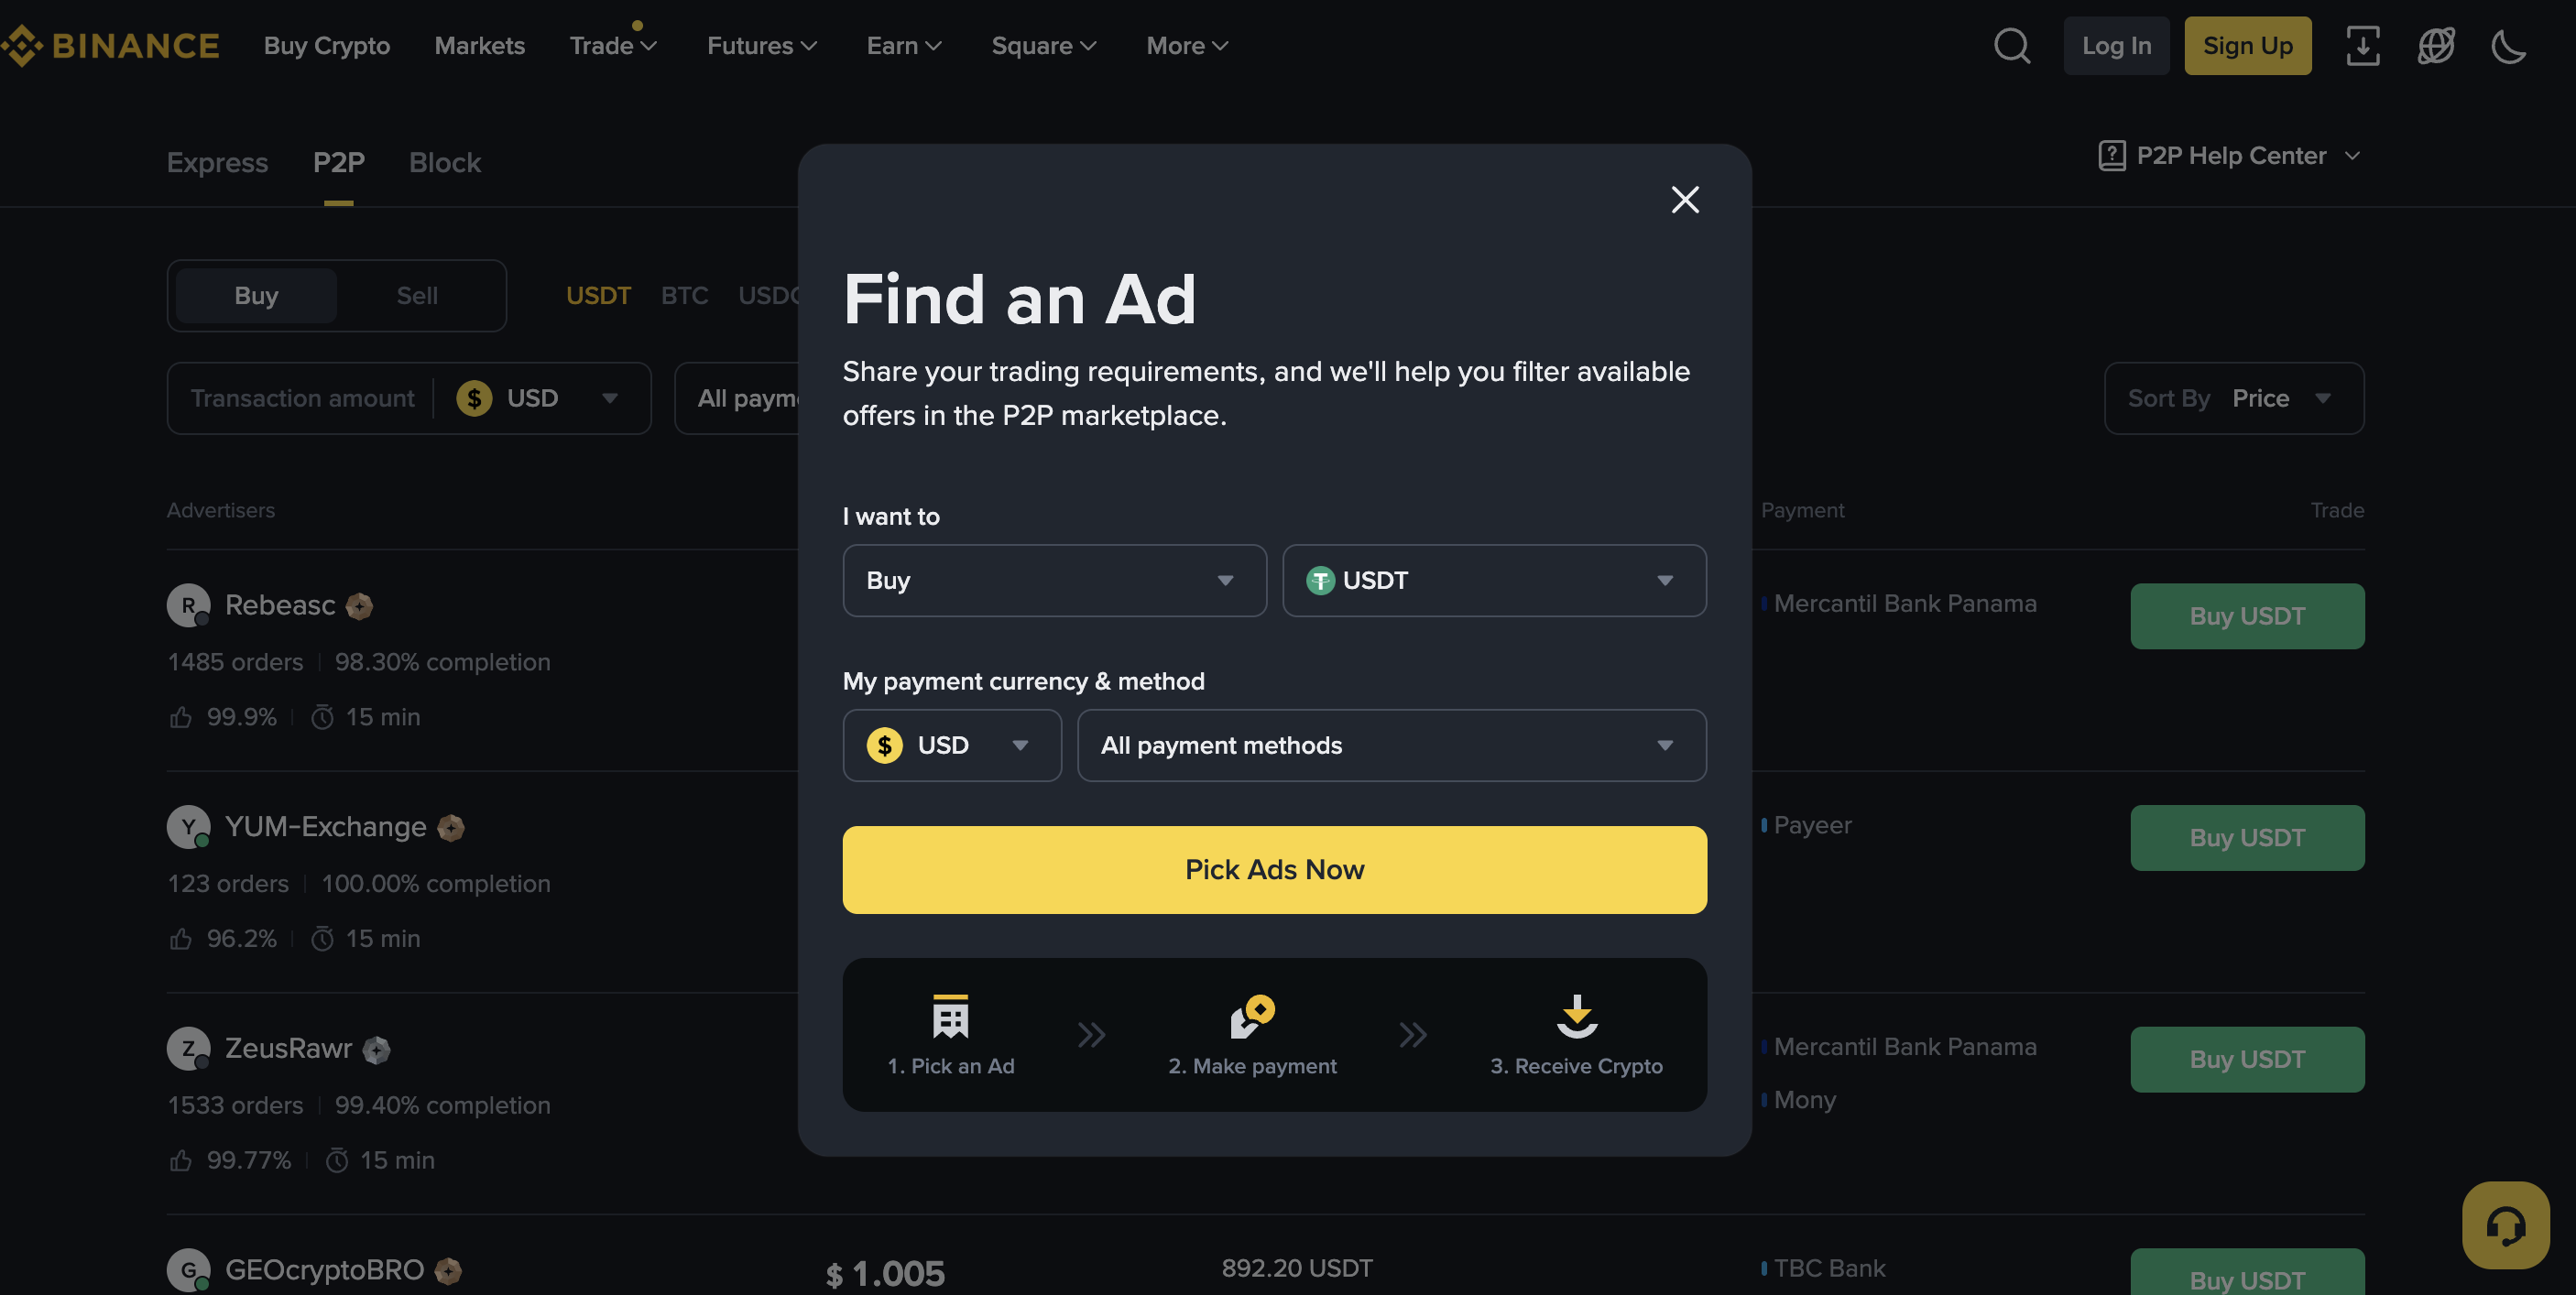The height and width of the screenshot is (1295, 2576).
Task: Switch to the Sell toggle
Action: (x=417, y=296)
